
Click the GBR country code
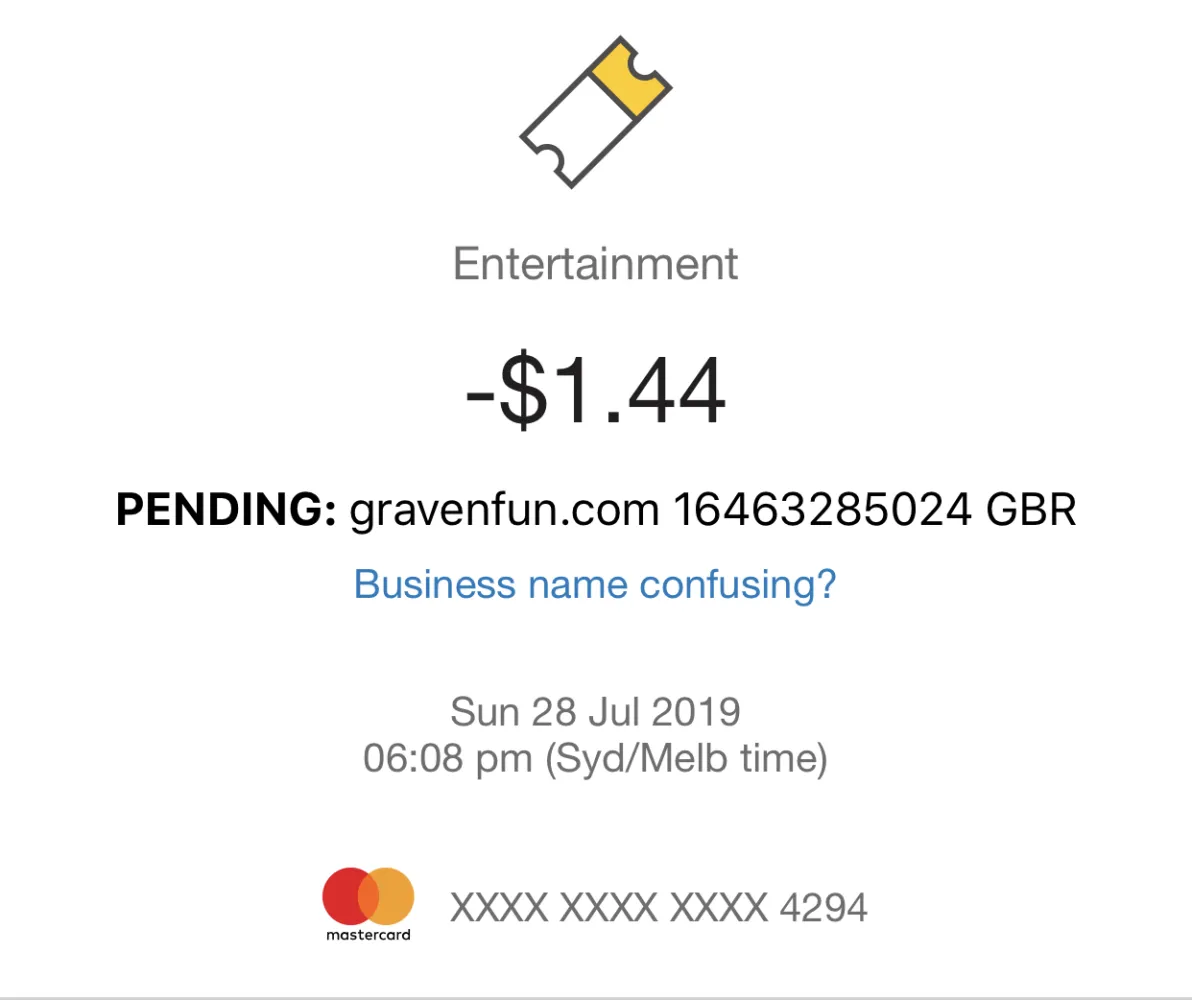click(1031, 510)
